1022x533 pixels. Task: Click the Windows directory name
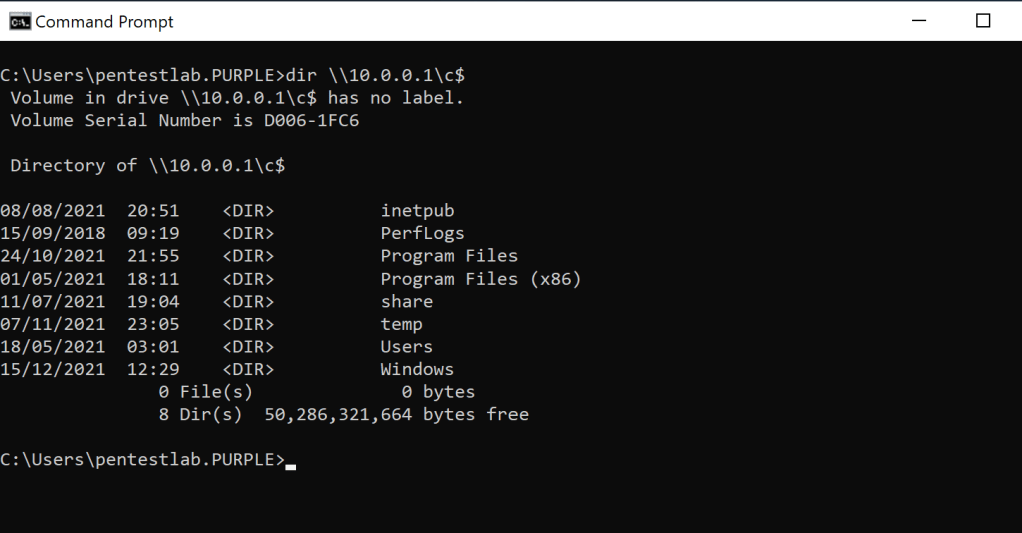pos(417,369)
